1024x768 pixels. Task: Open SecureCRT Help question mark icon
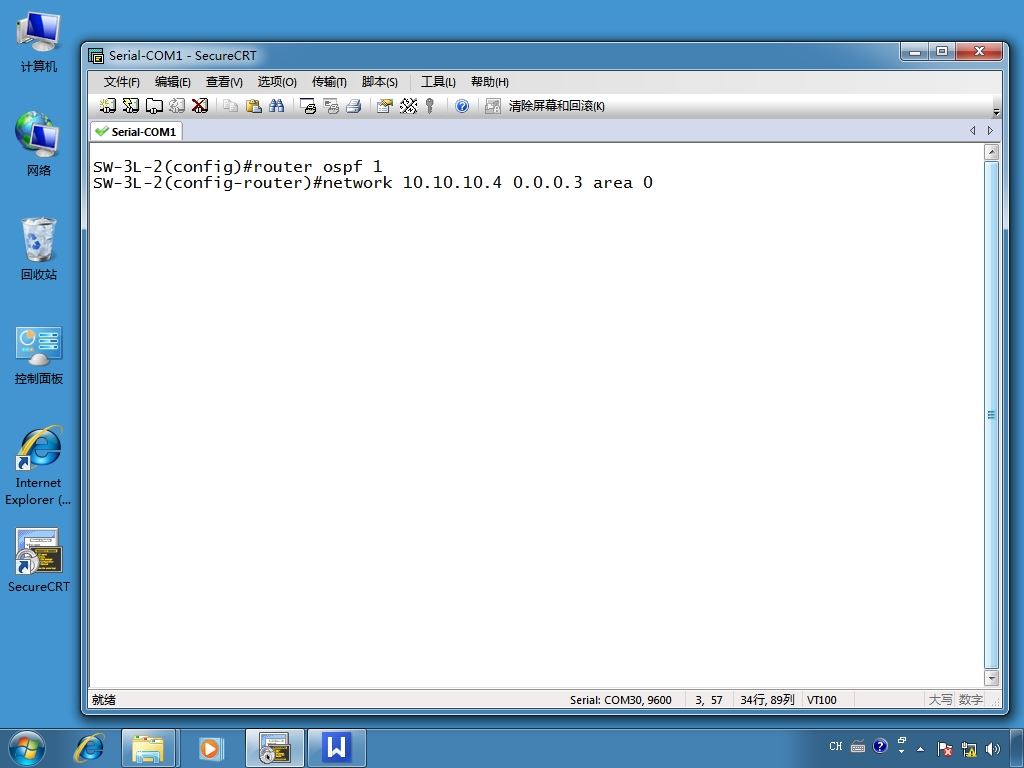coord(462,106)
